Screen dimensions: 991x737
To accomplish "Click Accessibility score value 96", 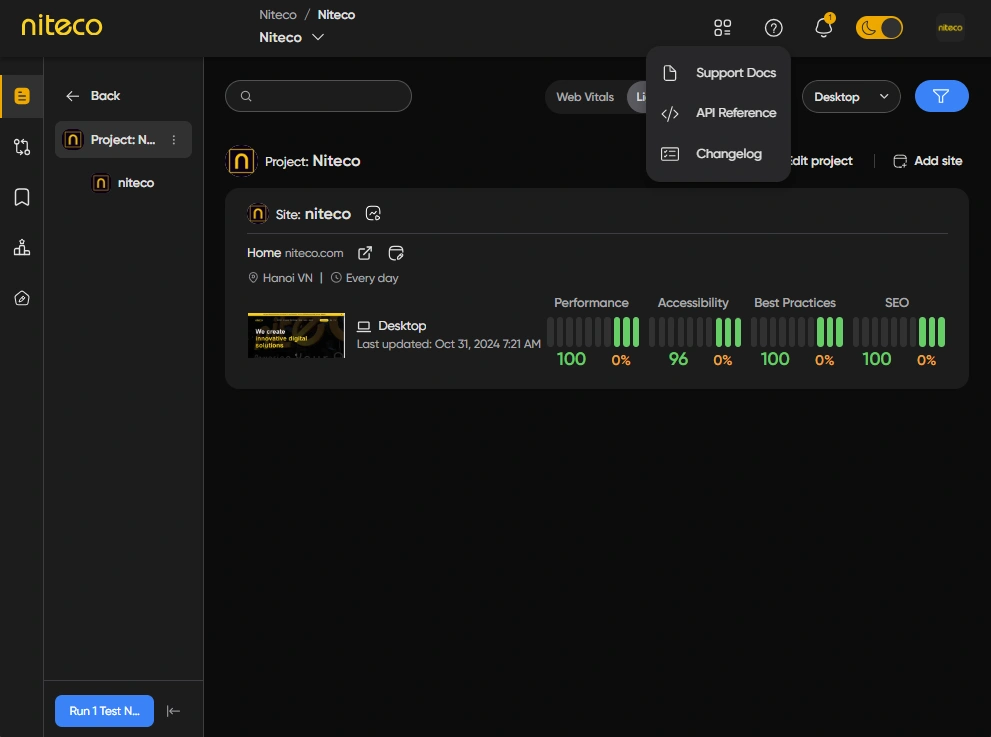I will coord(678,359).
